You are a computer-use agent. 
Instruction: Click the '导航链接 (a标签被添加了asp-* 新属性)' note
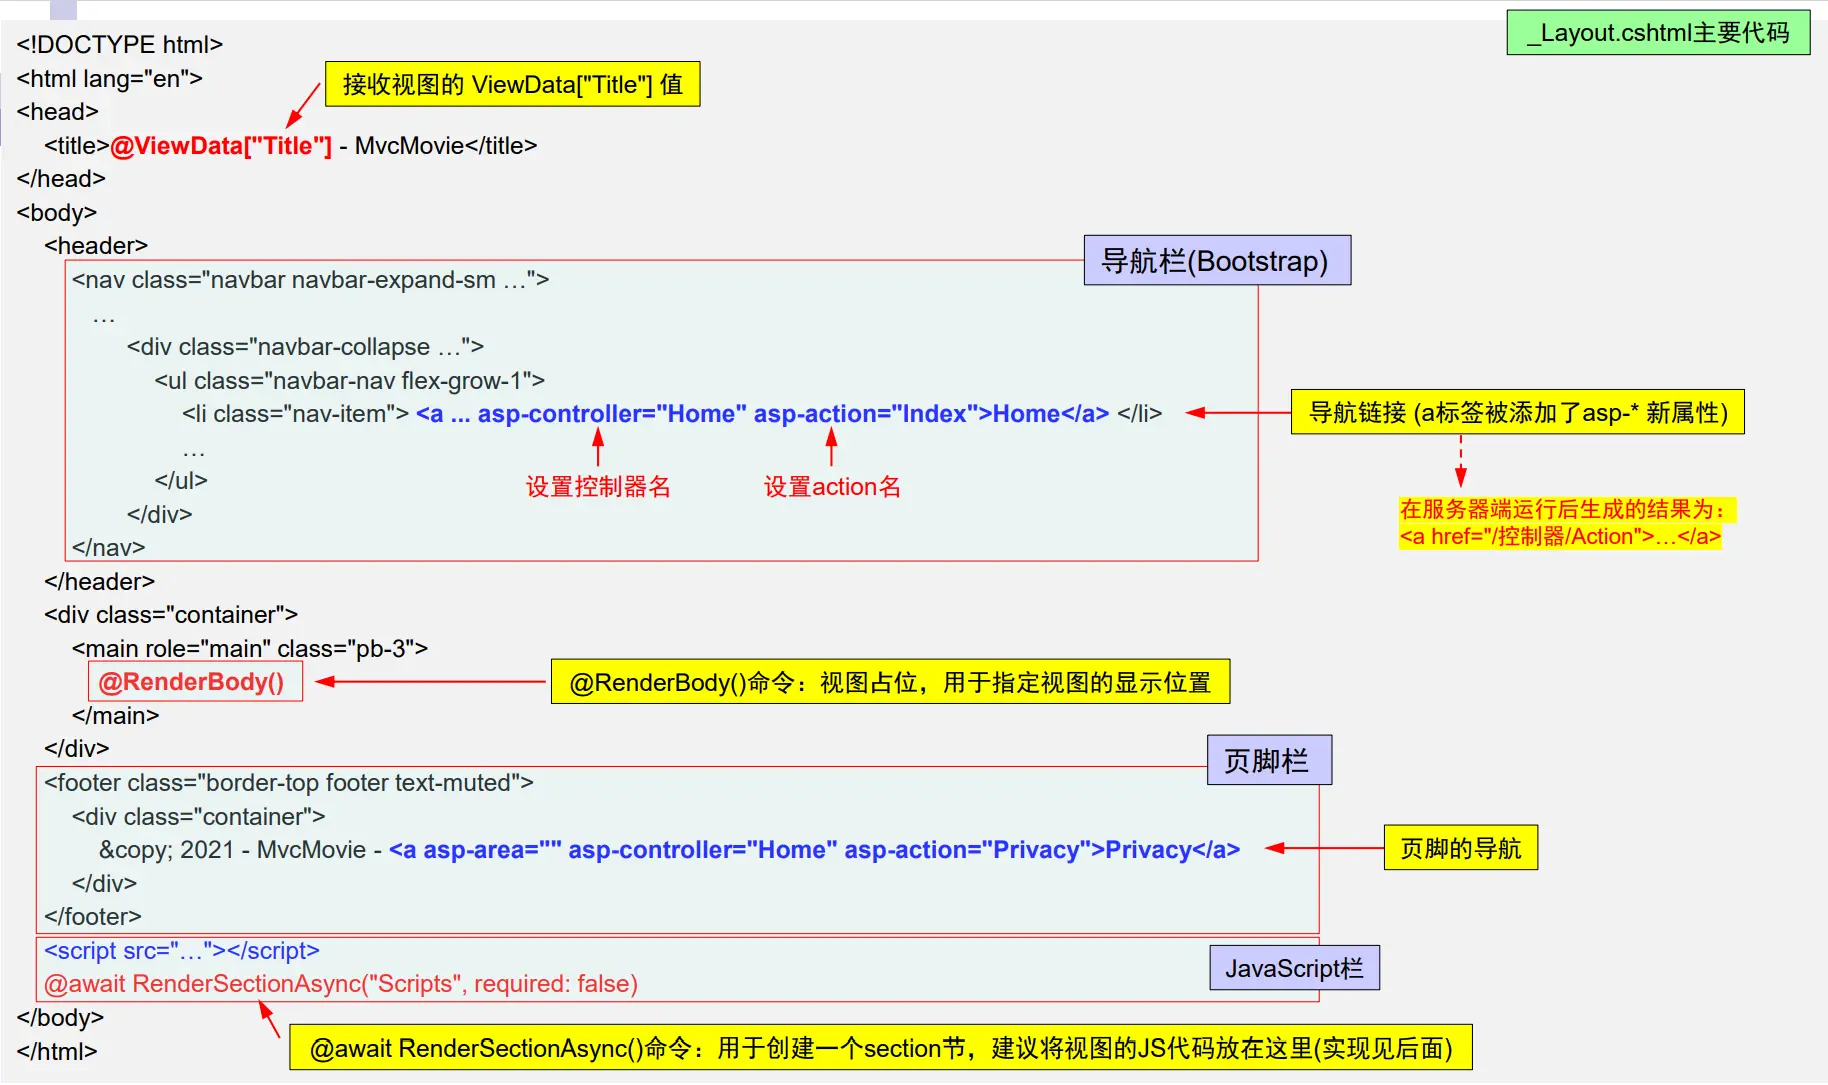(x=1517, y=412)
